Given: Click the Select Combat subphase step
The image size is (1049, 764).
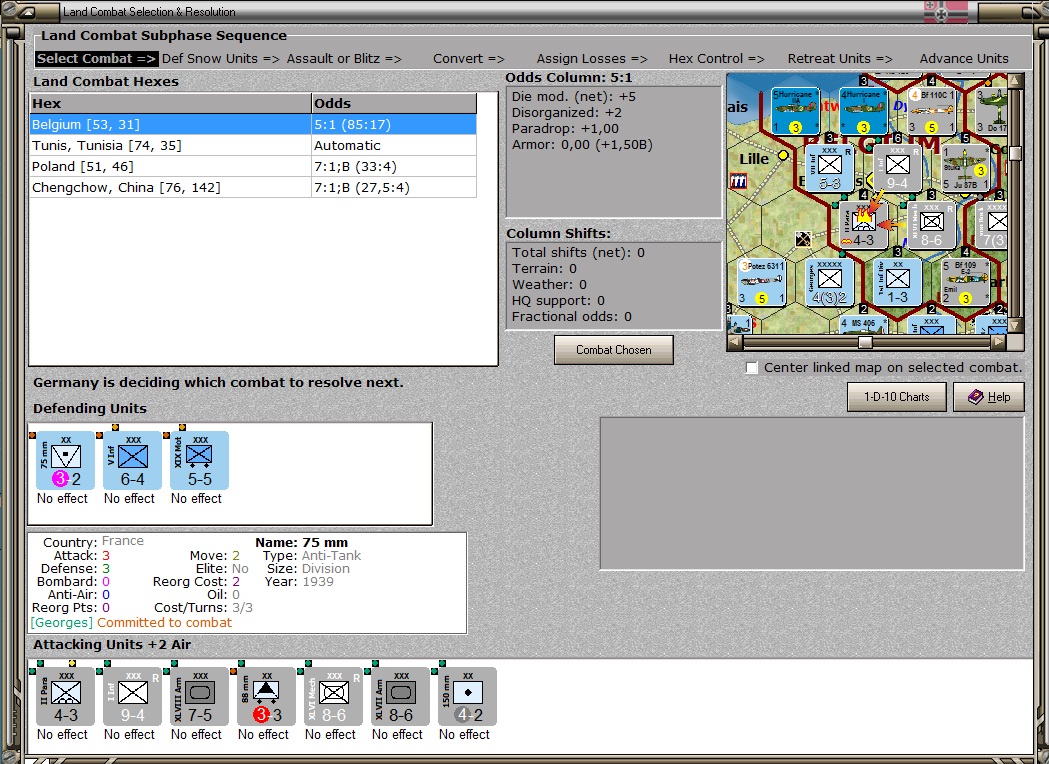Looking at the screenshot, I should [x=96, y=59].
